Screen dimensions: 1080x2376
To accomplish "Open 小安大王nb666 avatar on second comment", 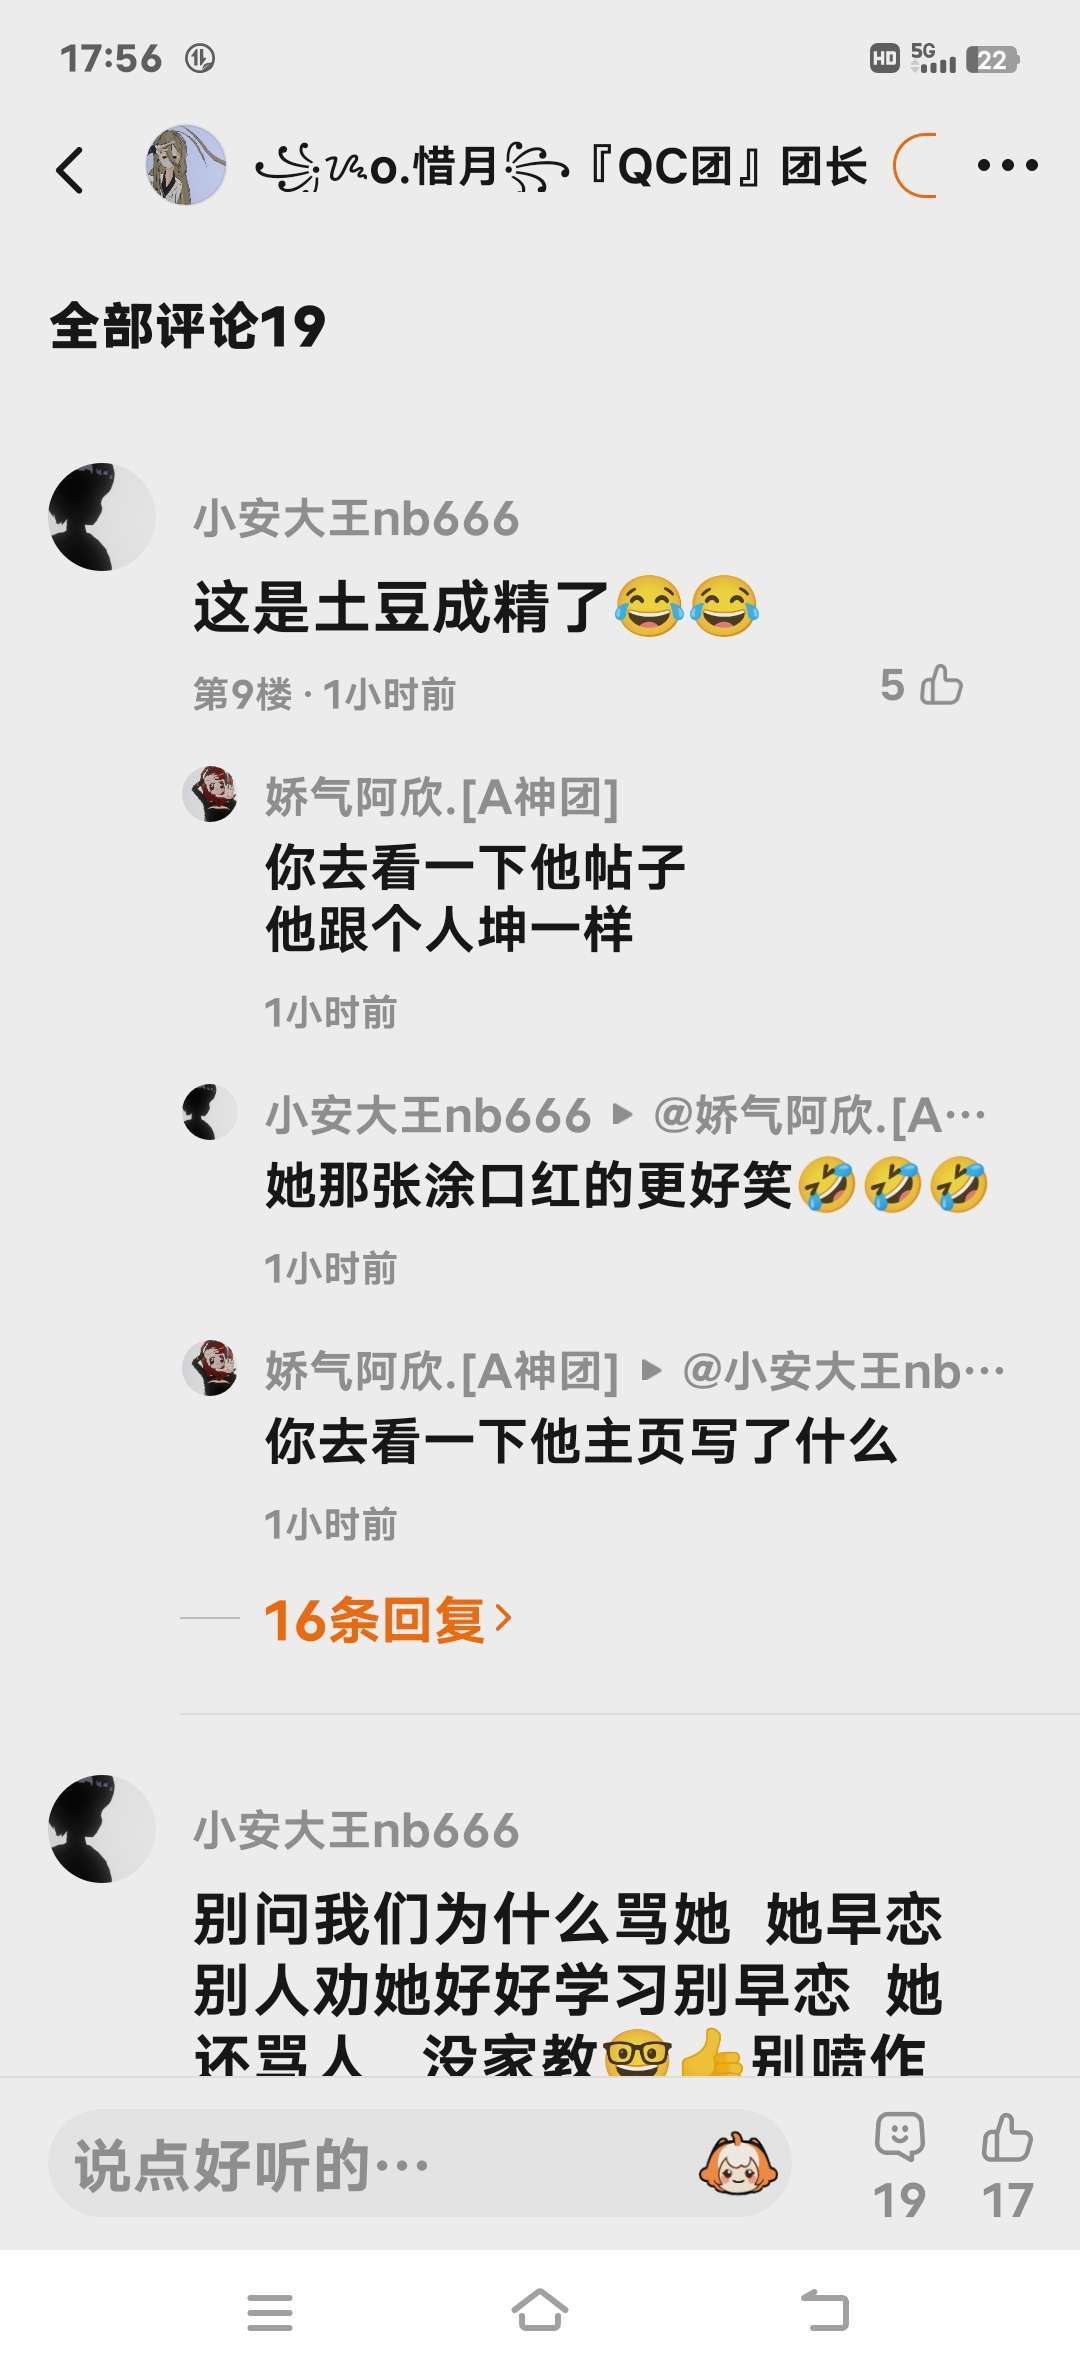I will [x=101, y=1829].
